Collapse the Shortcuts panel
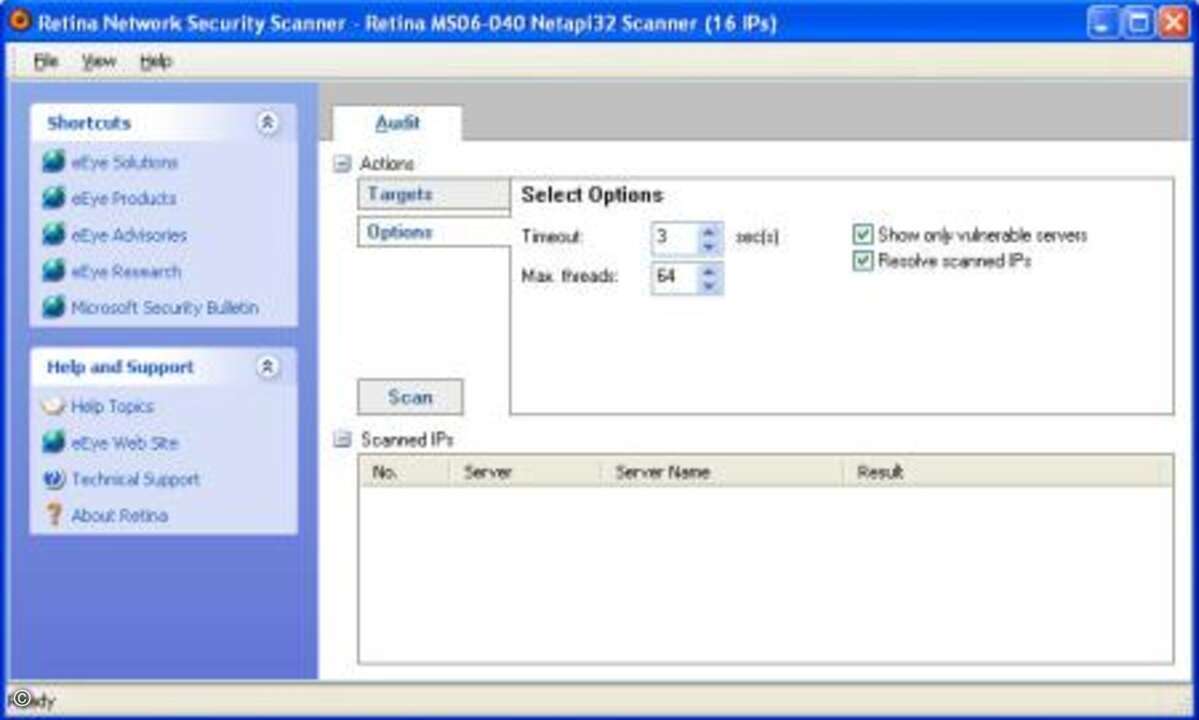Image resolution: width=1199 pixels, height=720 pixels. click(267, 122)
